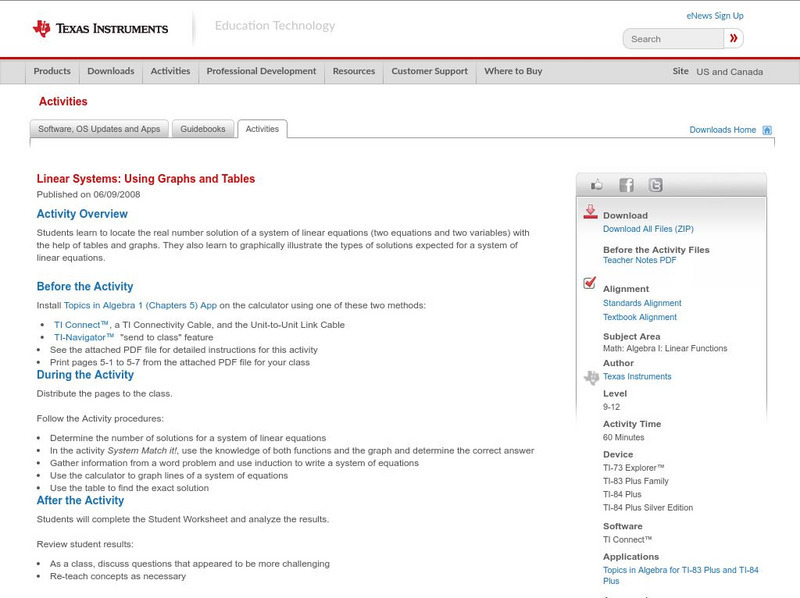
Task: Click the red download arrow icon
Action: [590, 212]
